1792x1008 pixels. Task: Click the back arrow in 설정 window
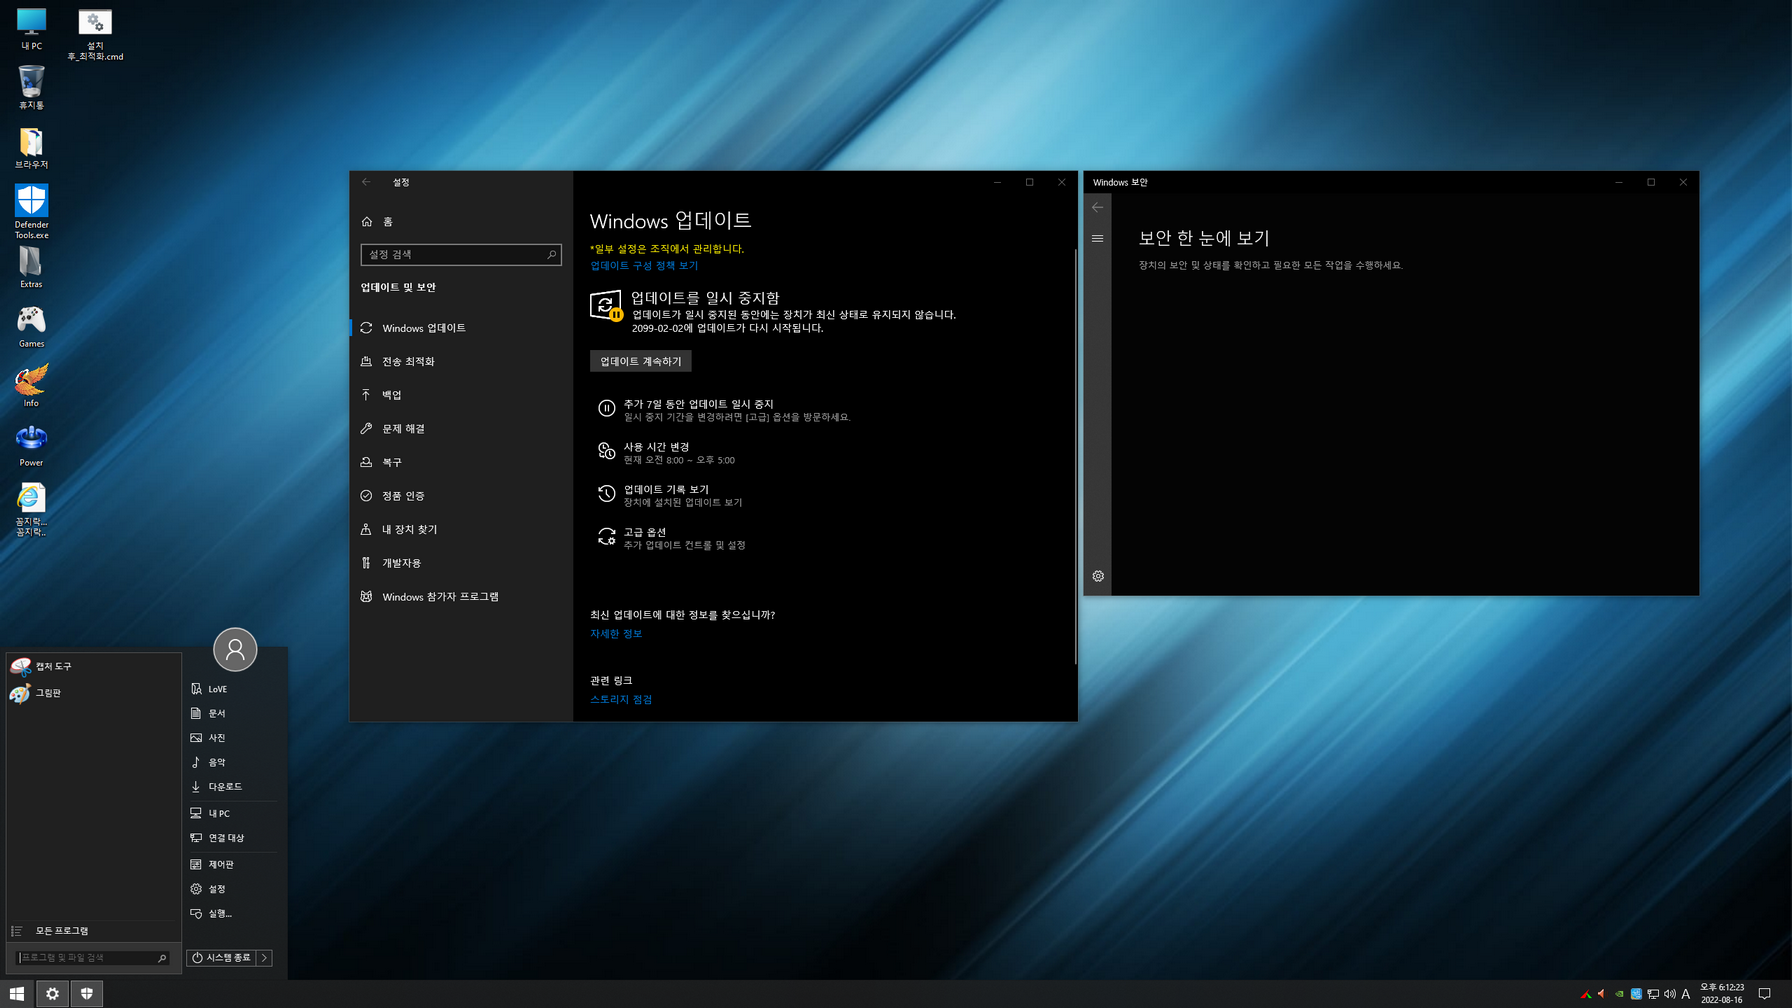[x=366, y=182]
